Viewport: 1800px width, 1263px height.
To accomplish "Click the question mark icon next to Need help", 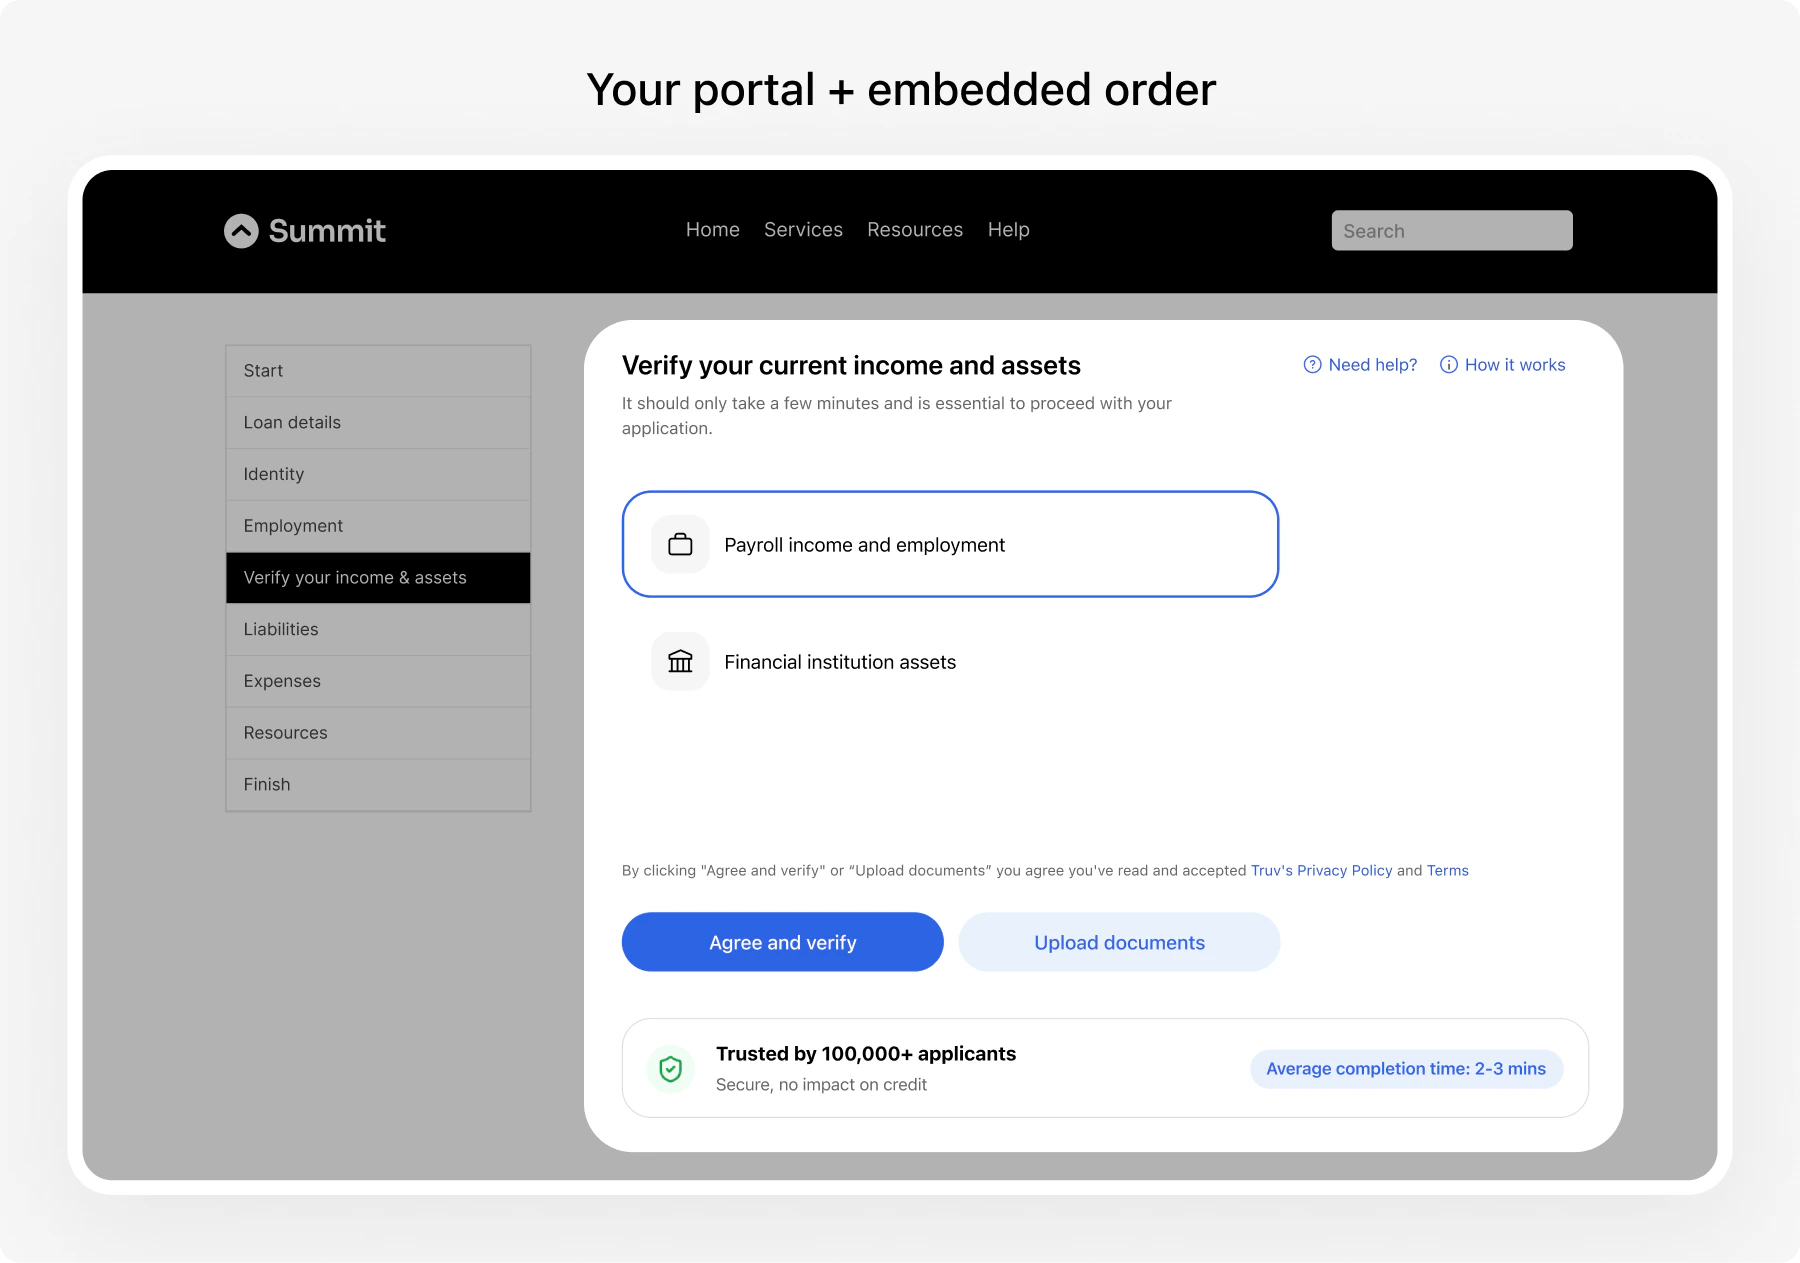I will 1311,365.
